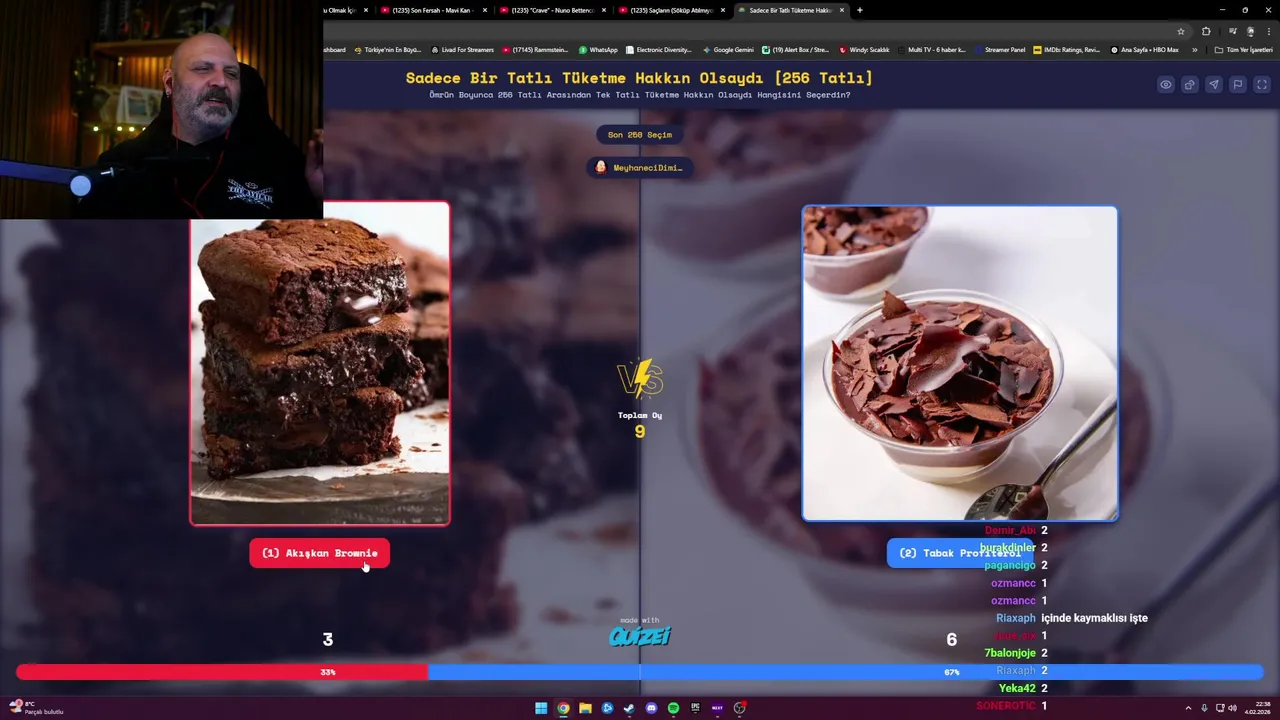Open the (19) Alert Box / Stre... bookmark
Screen dimensions: 1280x720
coord(796,50)
